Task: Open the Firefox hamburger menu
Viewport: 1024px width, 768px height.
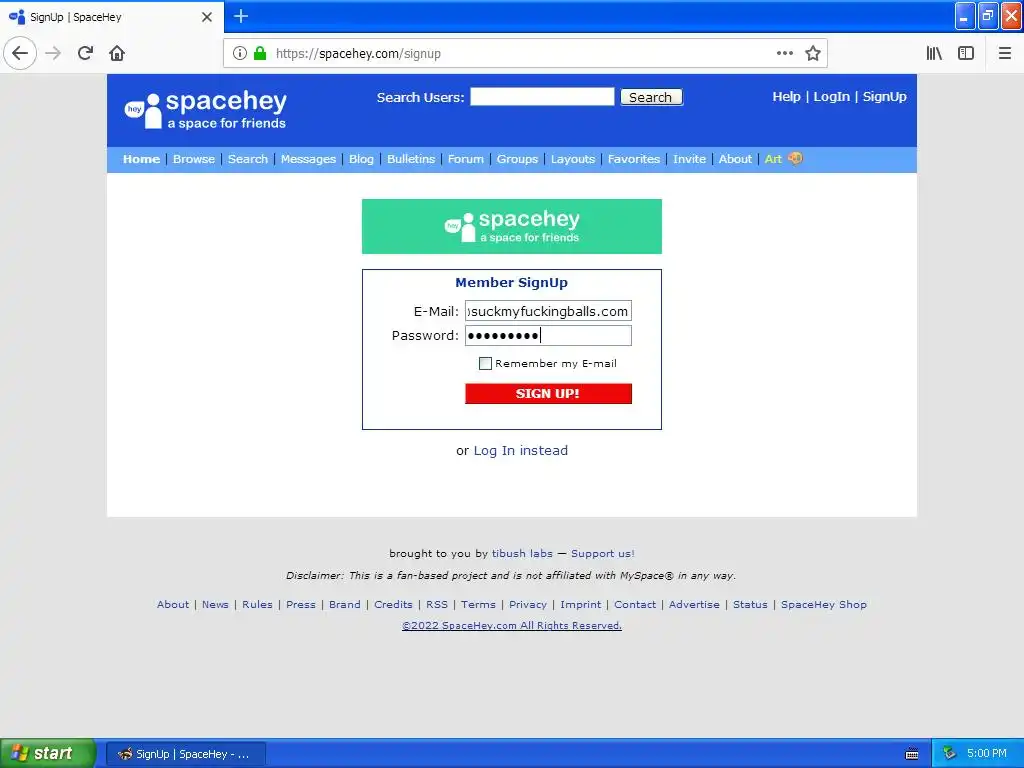Action: coord(1005,54)
